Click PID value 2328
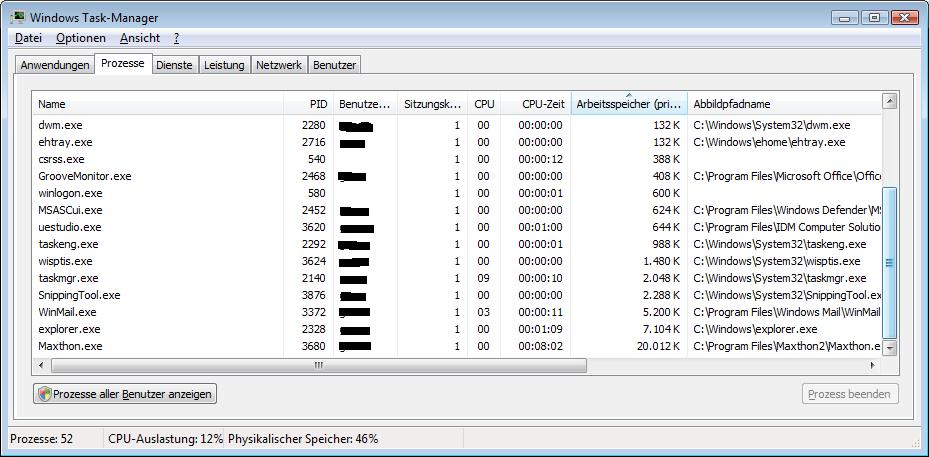 pyautogui.click(x=314, y=329)
